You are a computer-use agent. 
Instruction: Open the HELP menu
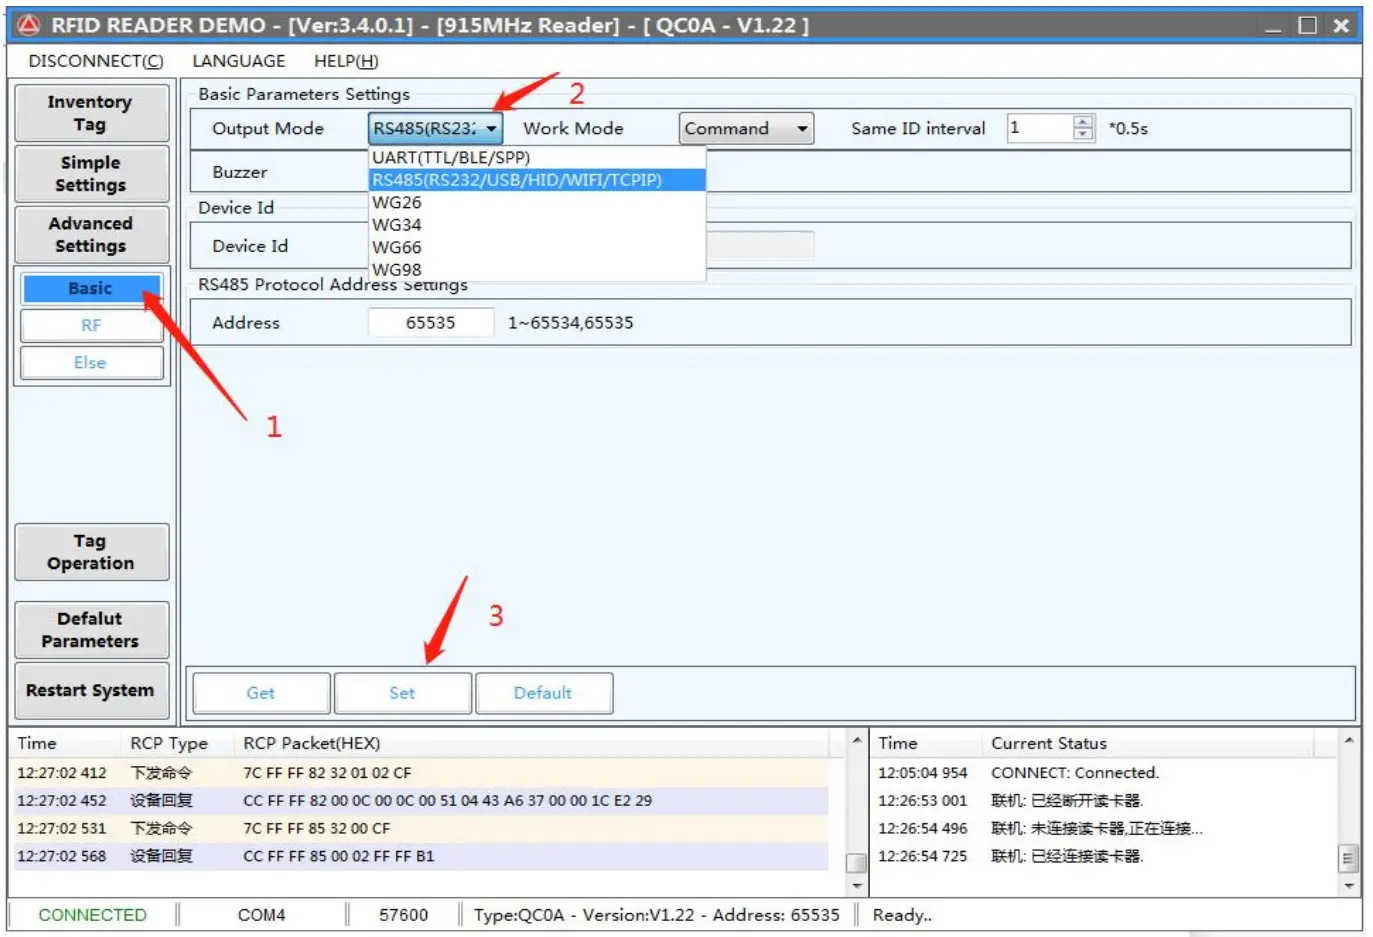tap(344, 61)
